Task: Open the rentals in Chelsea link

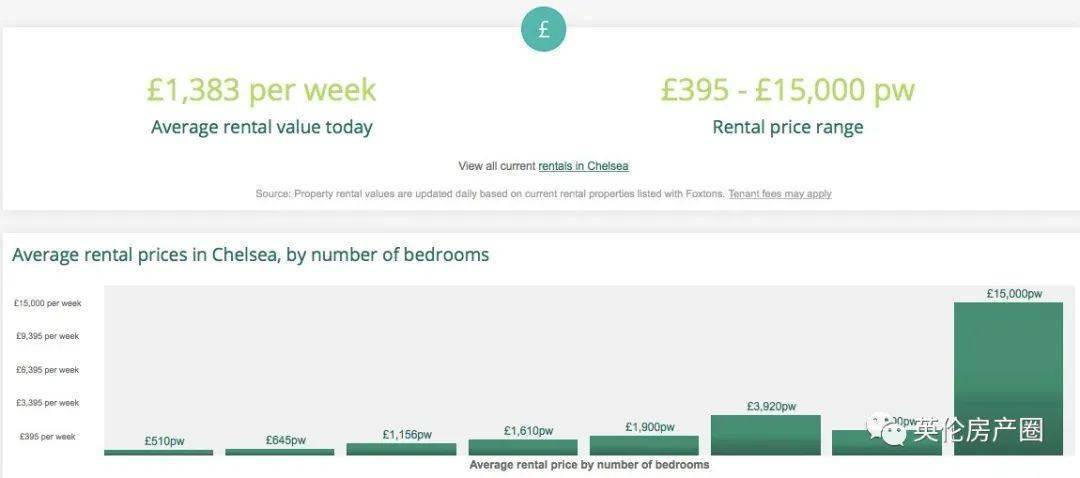Action: point(583,166)
